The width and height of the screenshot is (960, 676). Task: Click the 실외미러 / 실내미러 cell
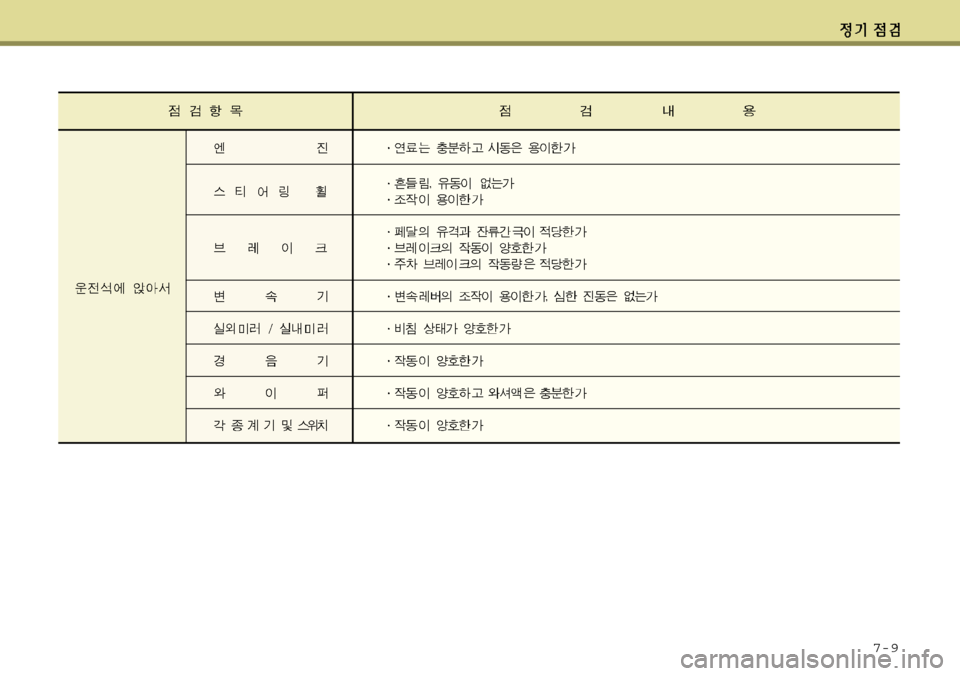[270, 328]
